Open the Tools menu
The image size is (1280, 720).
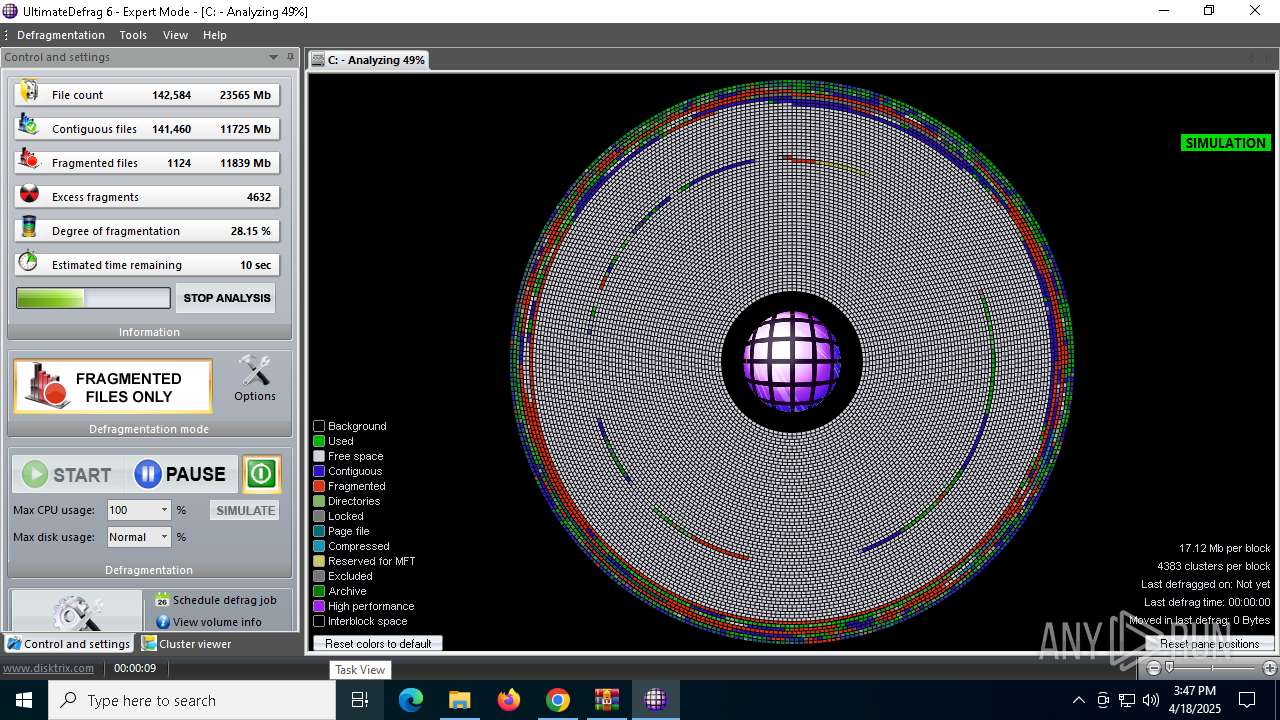(133, 35)
